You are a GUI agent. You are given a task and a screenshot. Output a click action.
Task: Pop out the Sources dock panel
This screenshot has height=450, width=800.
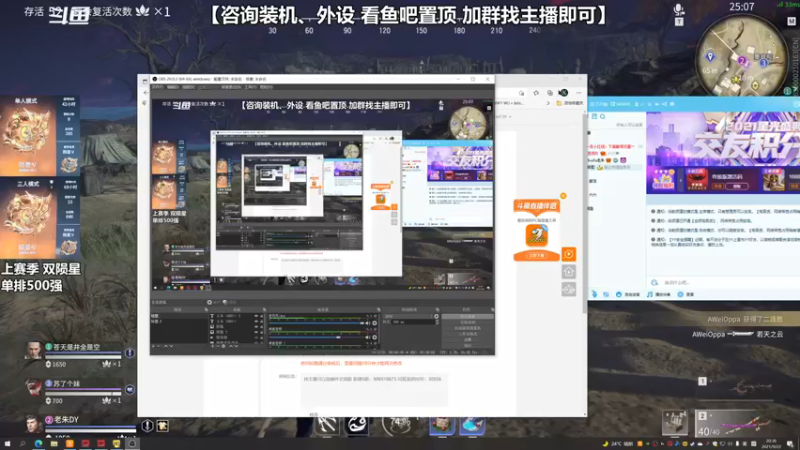(265, 310)
